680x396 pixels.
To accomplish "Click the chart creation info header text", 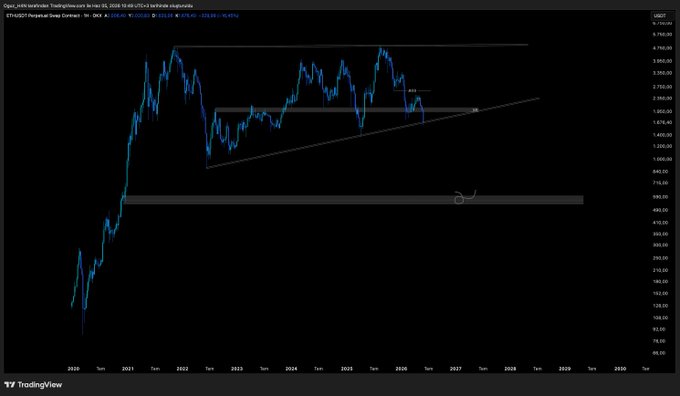I will (x=98, y=6).
